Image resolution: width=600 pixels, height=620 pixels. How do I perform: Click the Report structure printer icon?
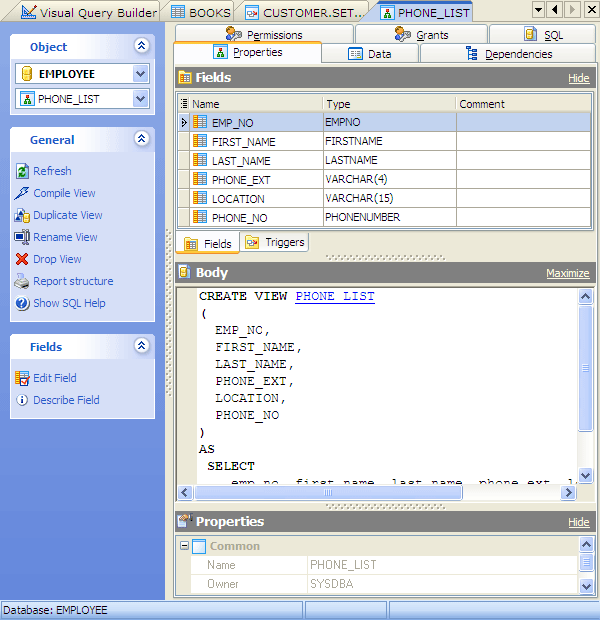(x=22, y=281)
